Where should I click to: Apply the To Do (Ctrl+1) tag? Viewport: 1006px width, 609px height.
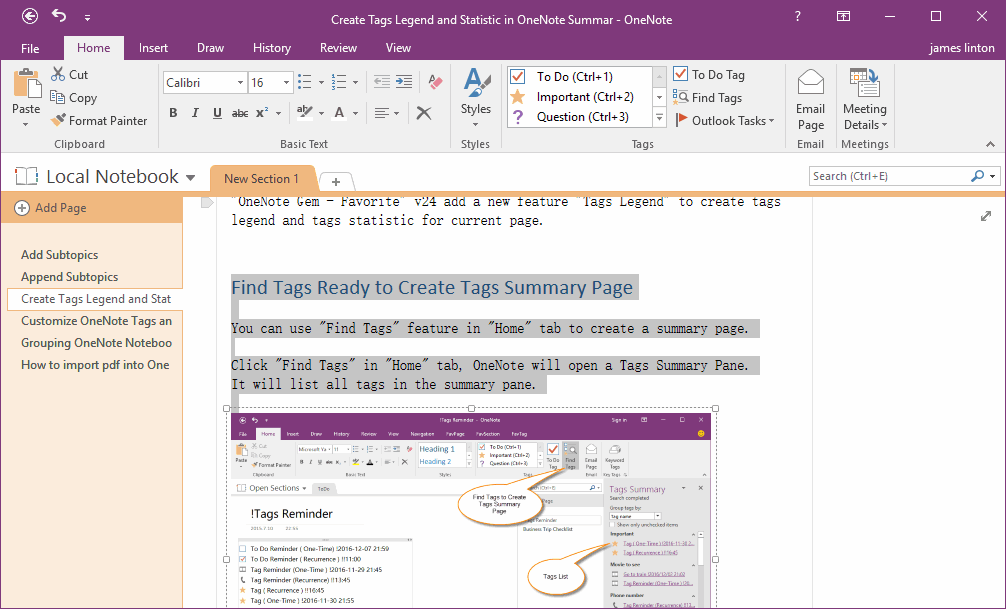click(581, 76)
